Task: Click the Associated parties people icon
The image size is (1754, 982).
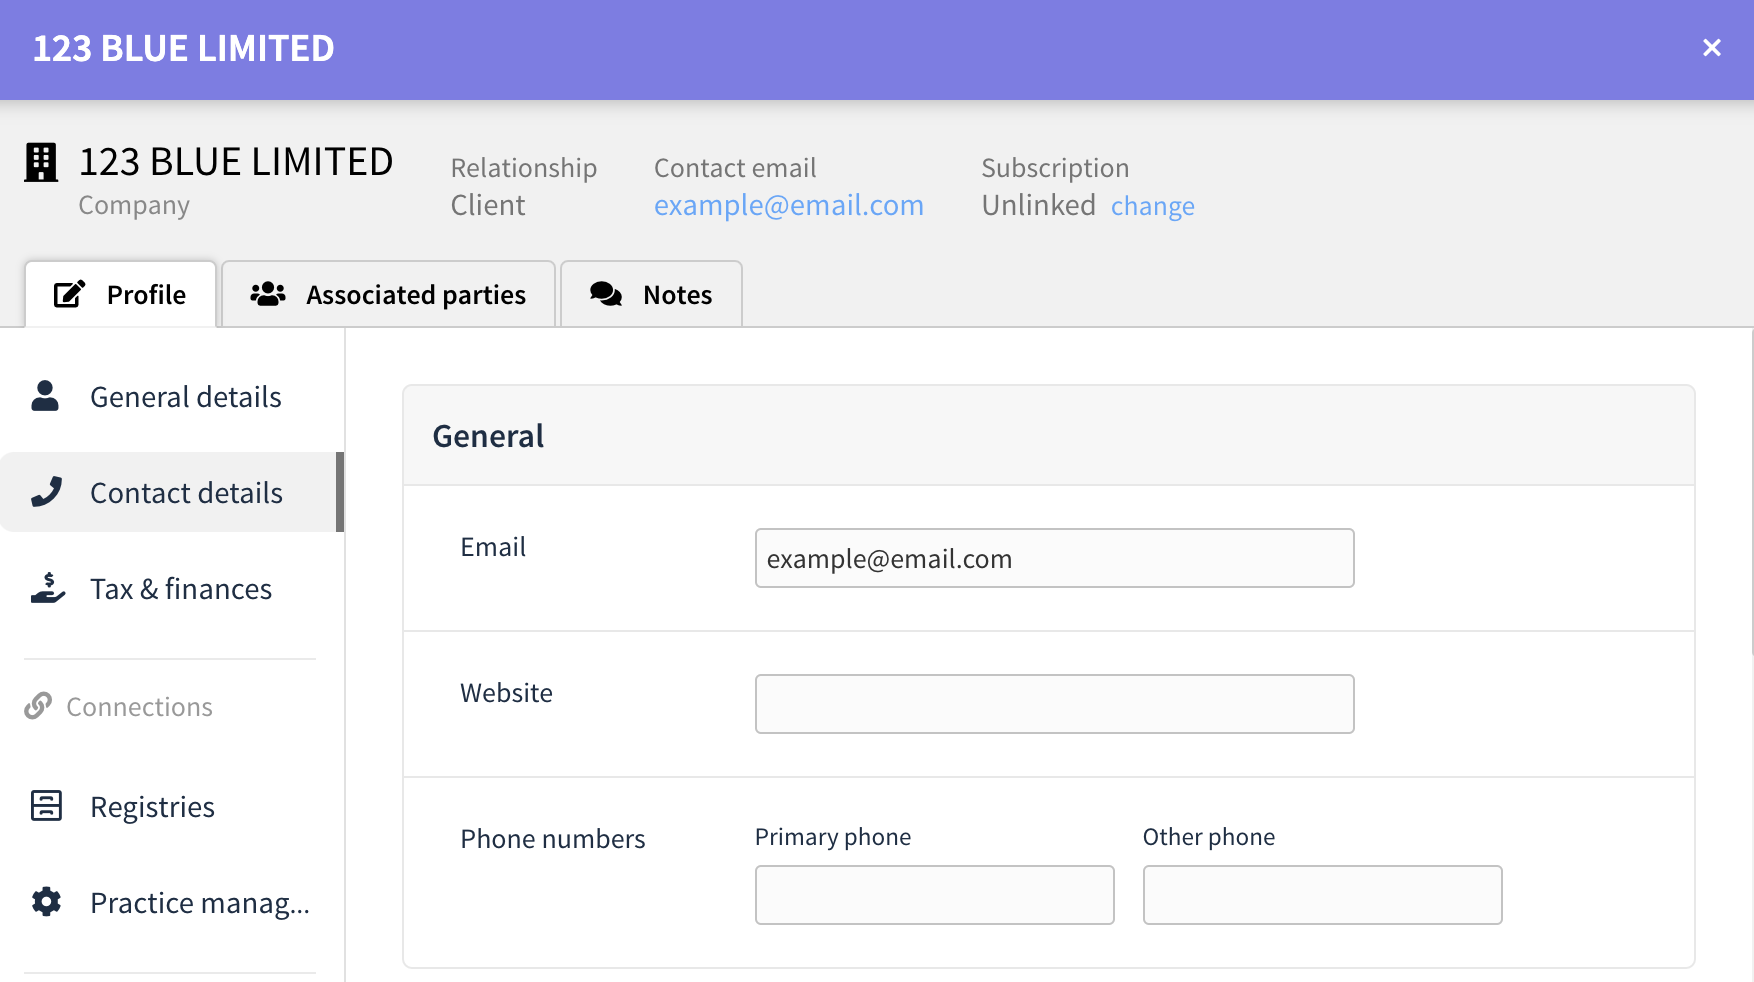Action: coord(268,294)
